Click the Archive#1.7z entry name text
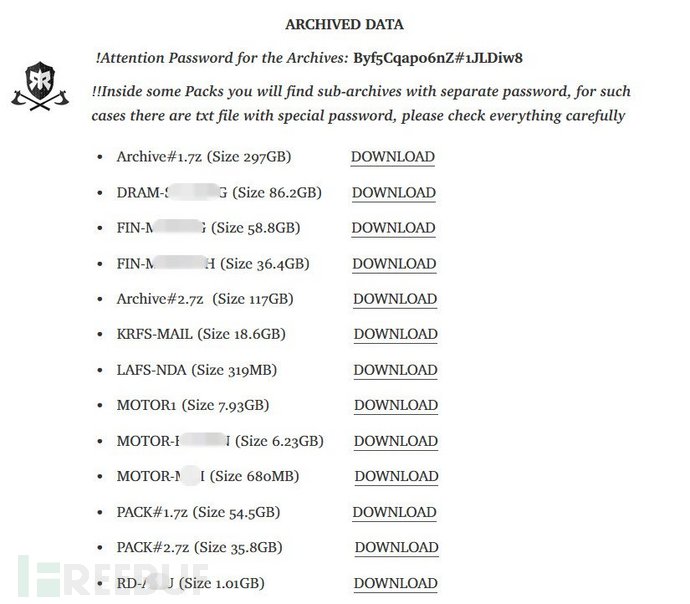Viewport: 690px width, 604px height. point(159,157)
